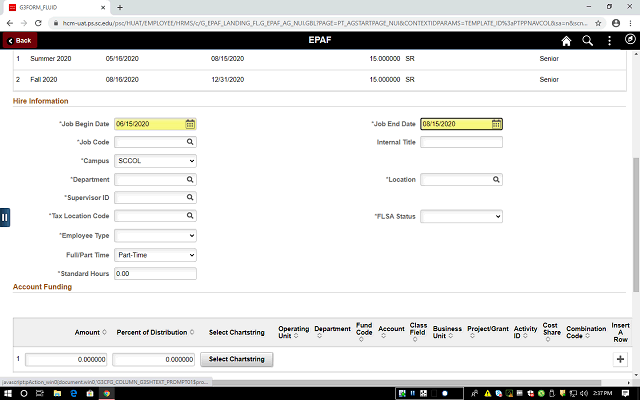The image size is (640, 400).
Task: Click the Summer 2020 row text
Action: (x=51, y=59)
